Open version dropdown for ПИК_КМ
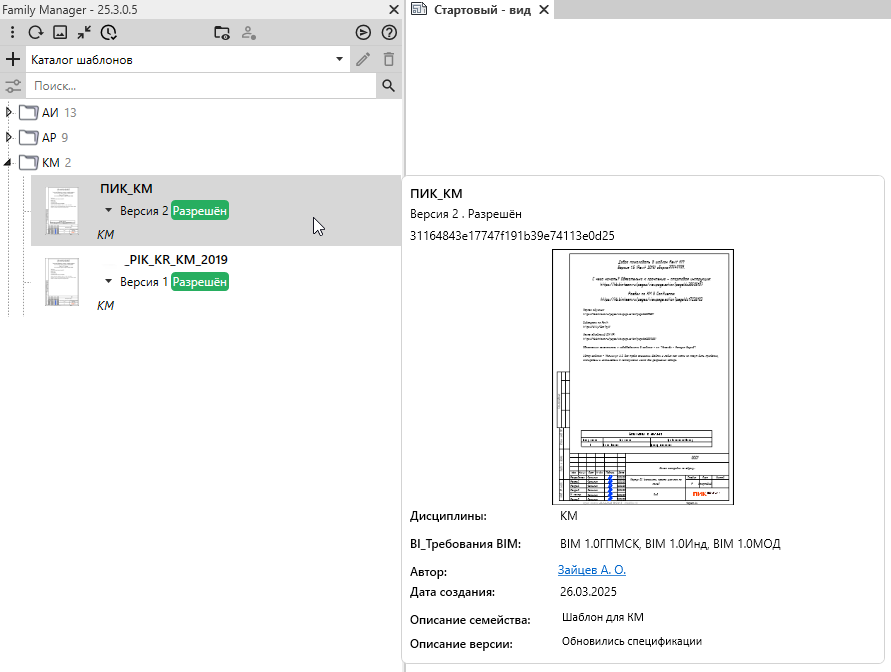Image resolution: width=891 pixels, height=672 pixels. click(x=109, y=210)
